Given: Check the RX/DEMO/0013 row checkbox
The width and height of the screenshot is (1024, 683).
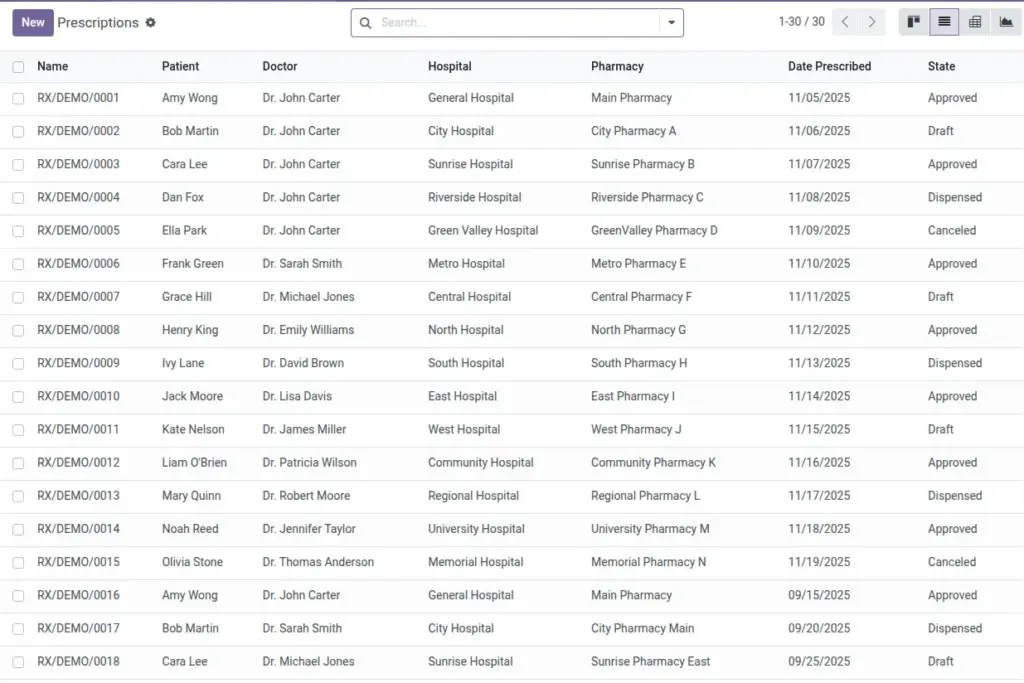Looking at the screenshot, I should (18, 496).
